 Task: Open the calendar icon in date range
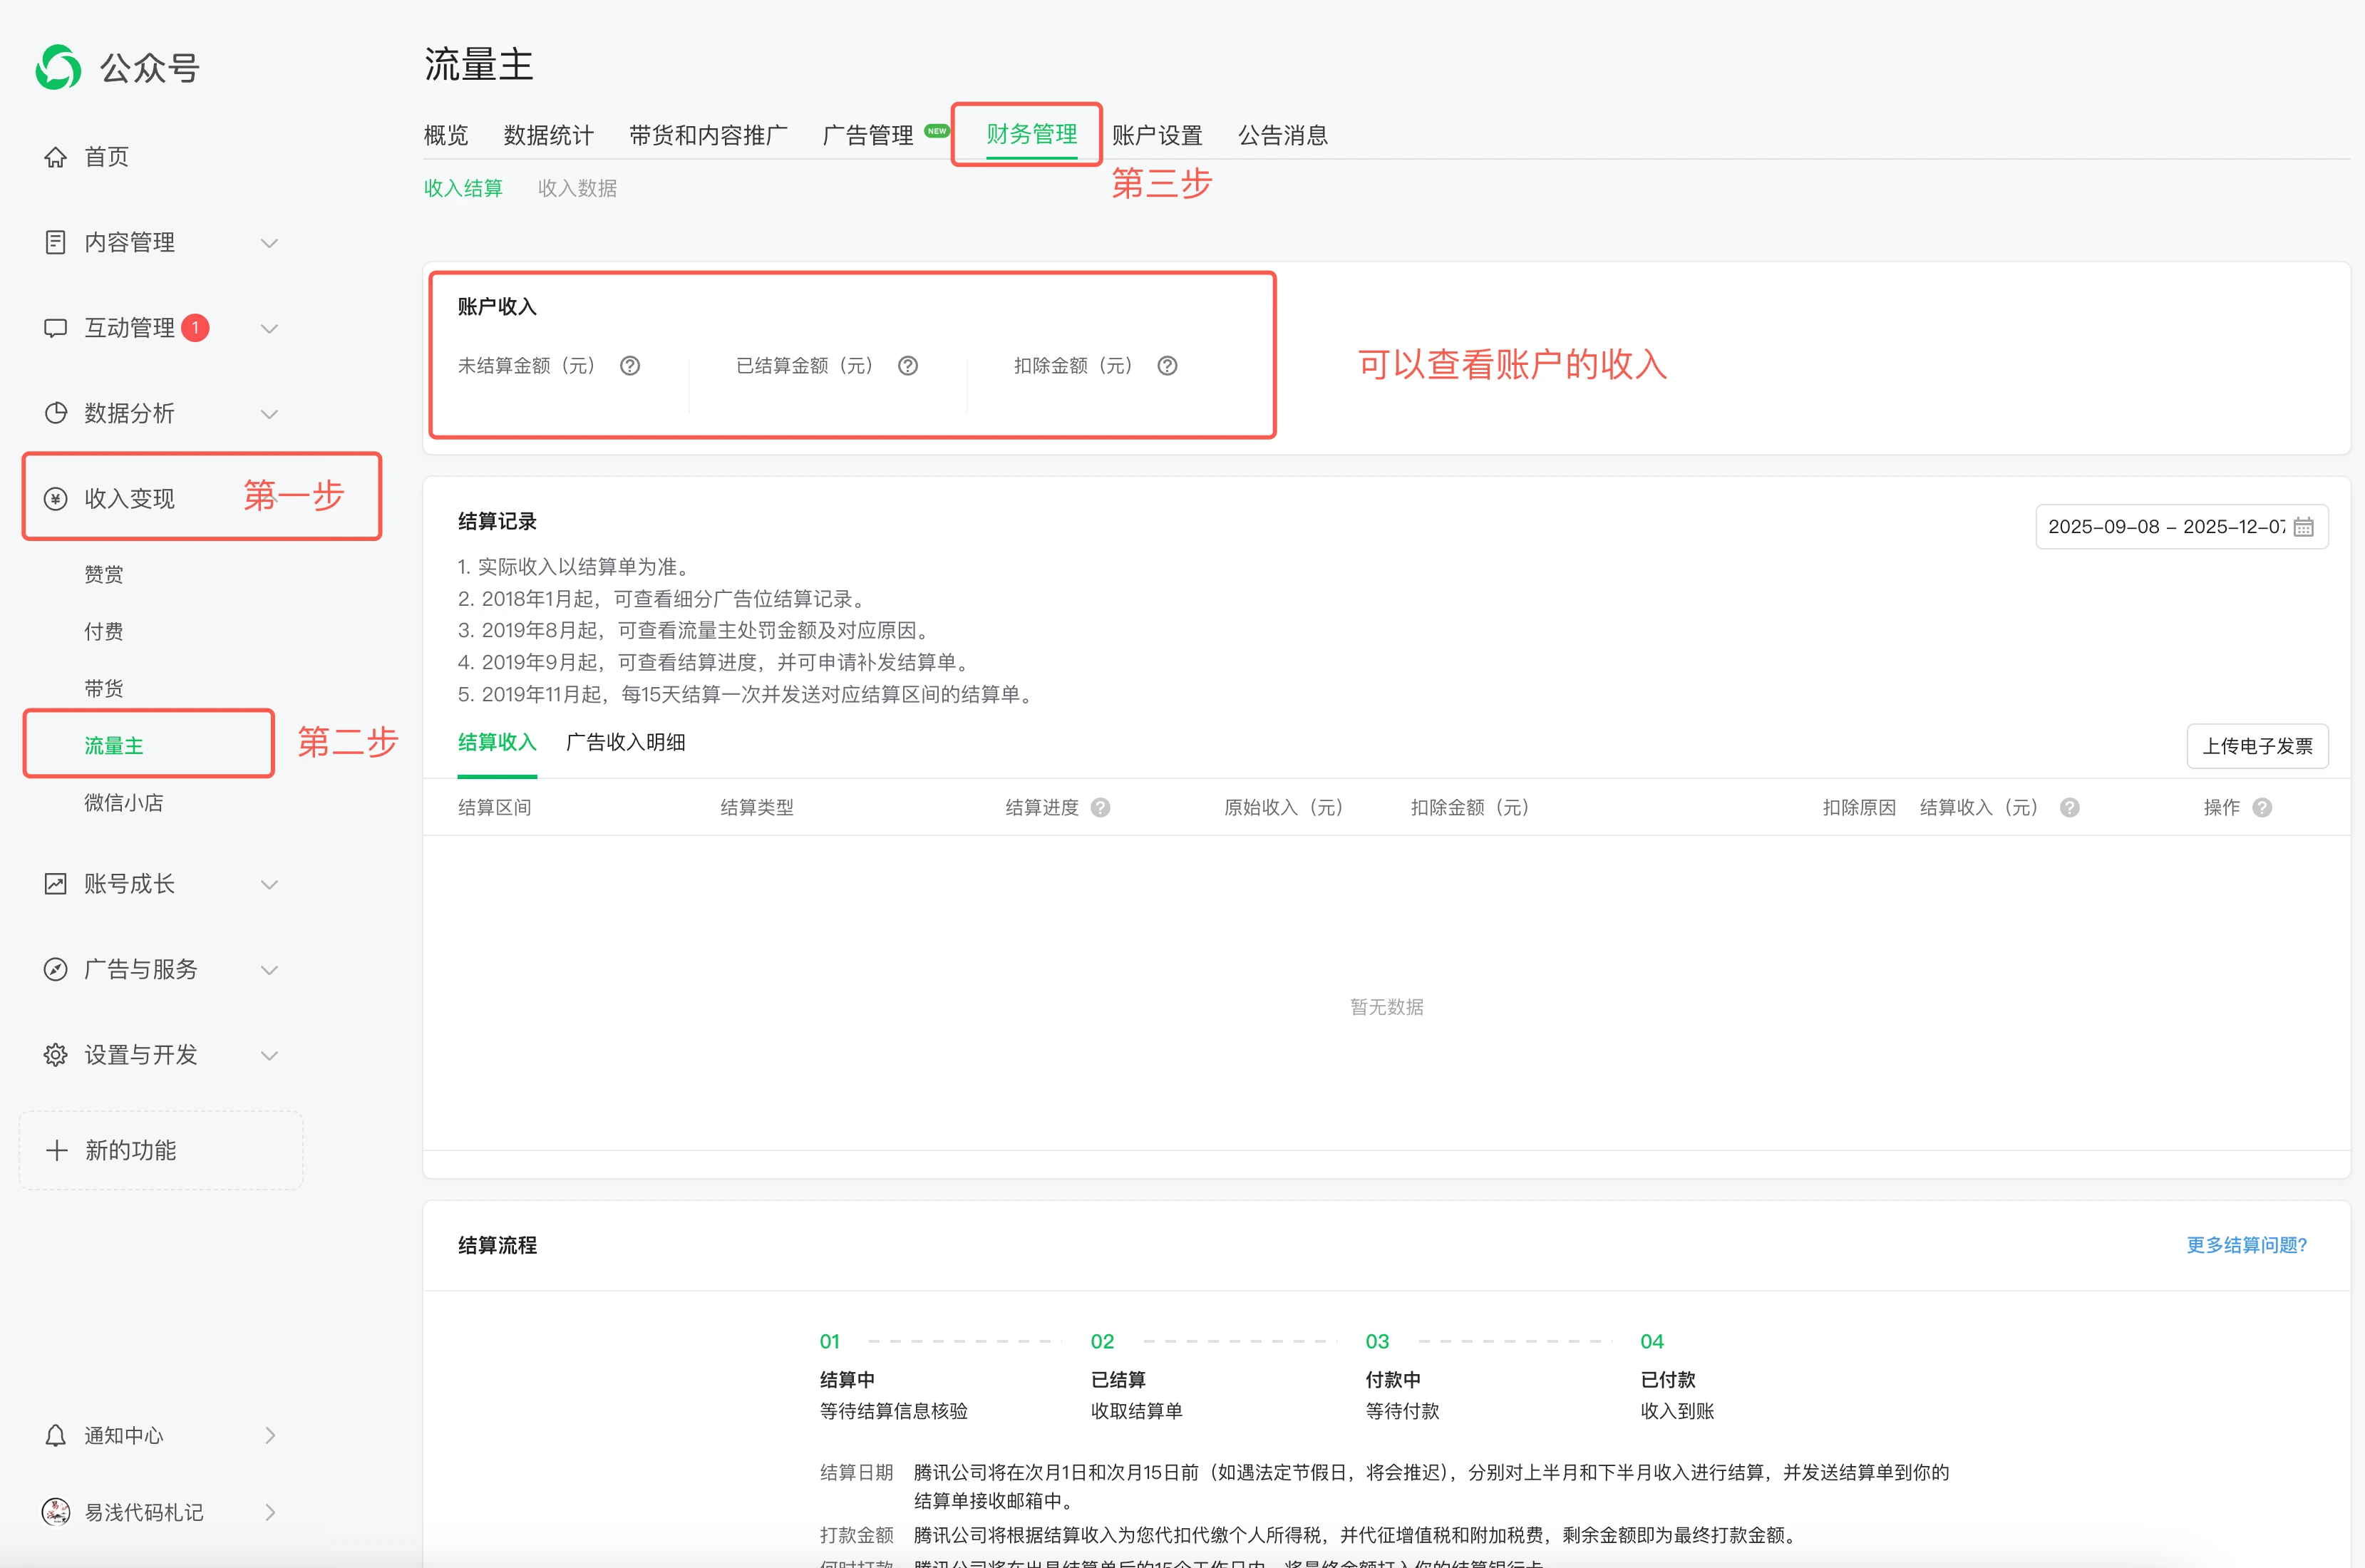pyautogui.click(x=2304, y=527)
